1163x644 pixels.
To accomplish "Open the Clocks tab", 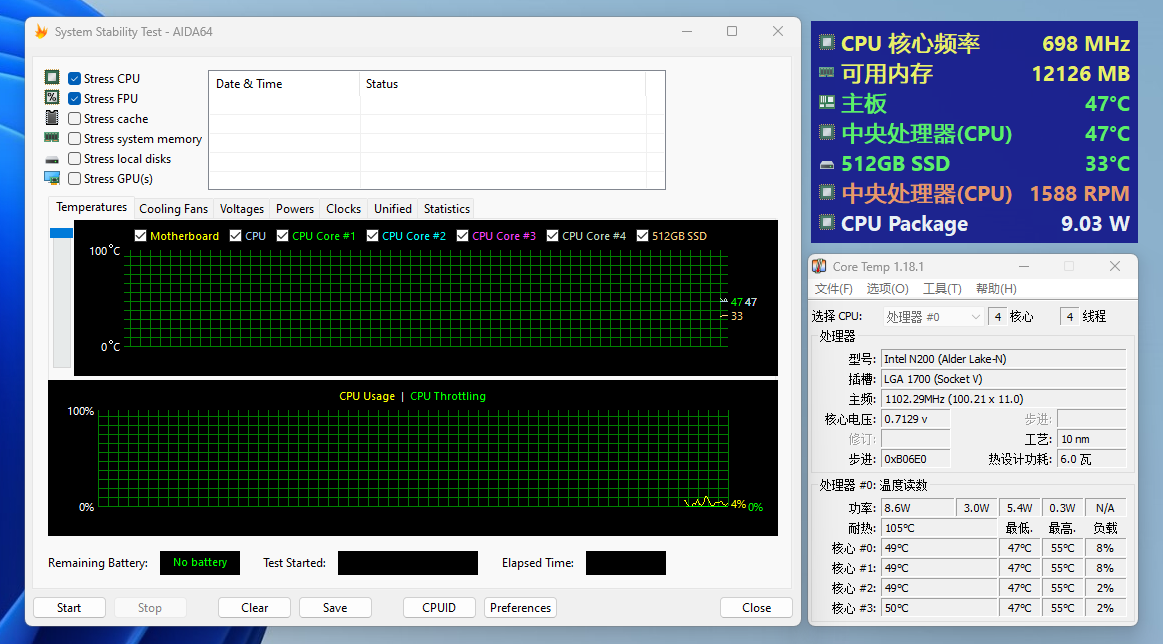I will (x=343, y=209).
